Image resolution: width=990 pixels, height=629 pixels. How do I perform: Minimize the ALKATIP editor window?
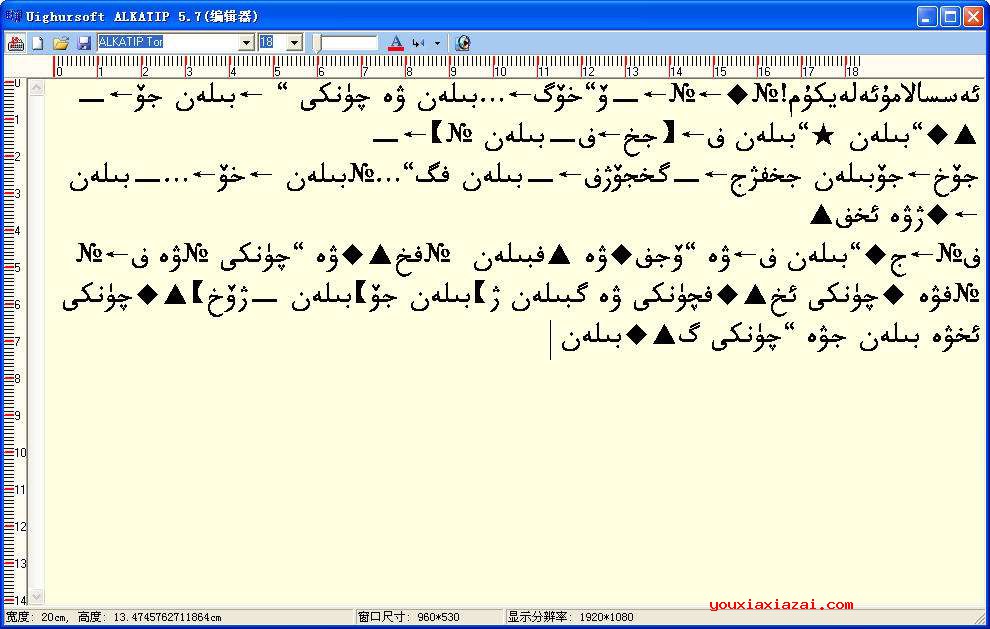click(928, 15)
